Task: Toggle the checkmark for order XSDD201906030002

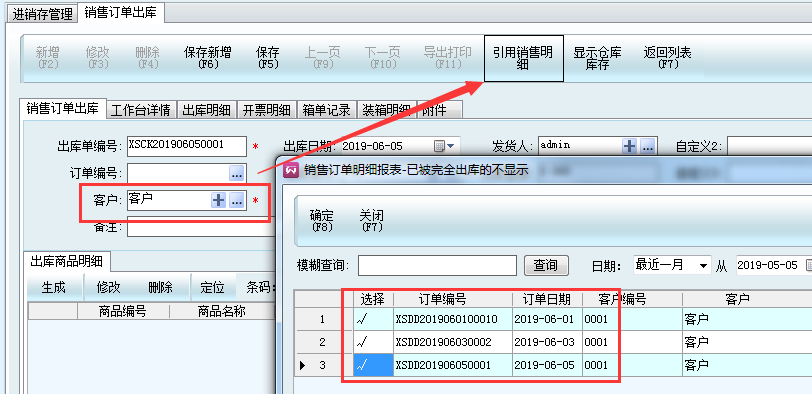Action: pos(373,342)
